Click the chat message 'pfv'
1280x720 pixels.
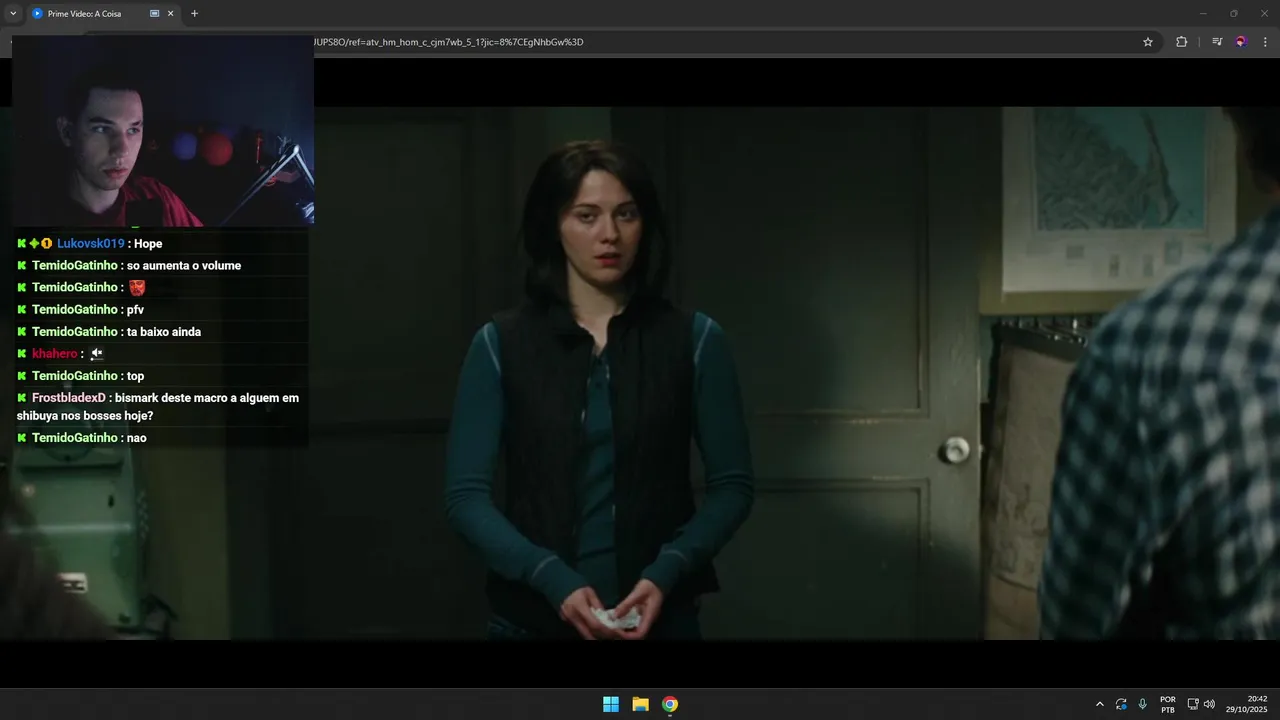click(135, 310)
